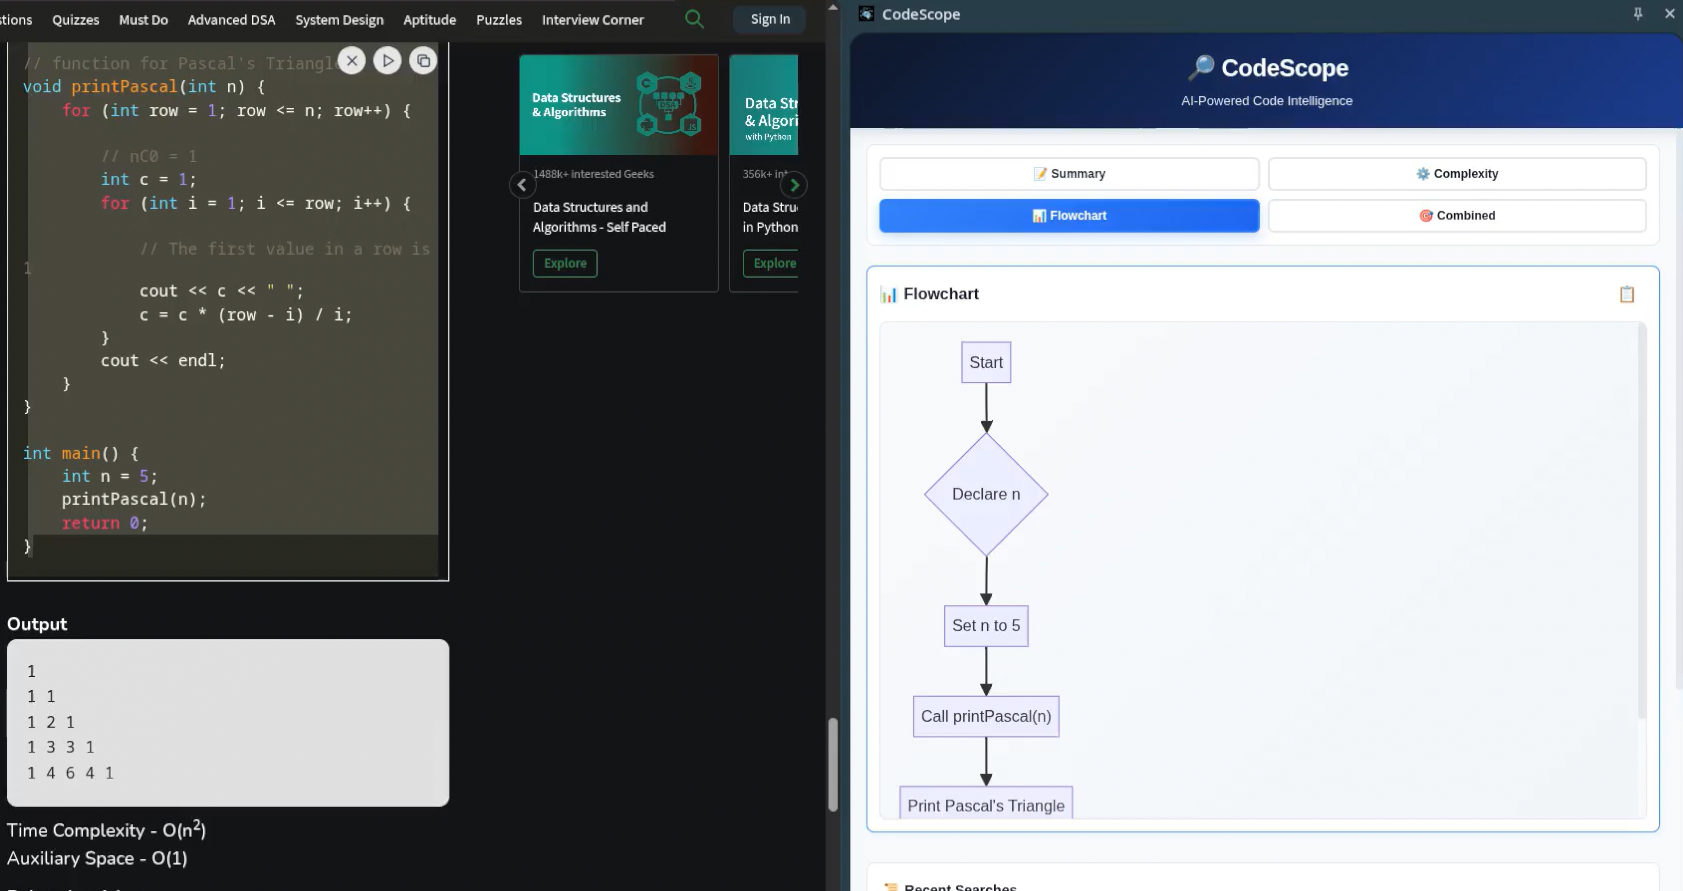1683x891 pixels.
Task: Copy flowchart with clipboard icon
Action: point(1627,294)
